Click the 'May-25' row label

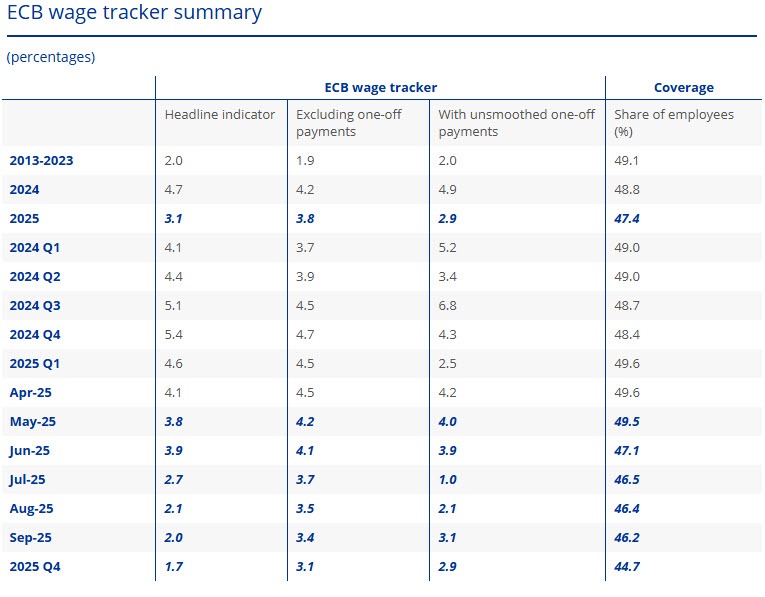[x=32, y=422]
